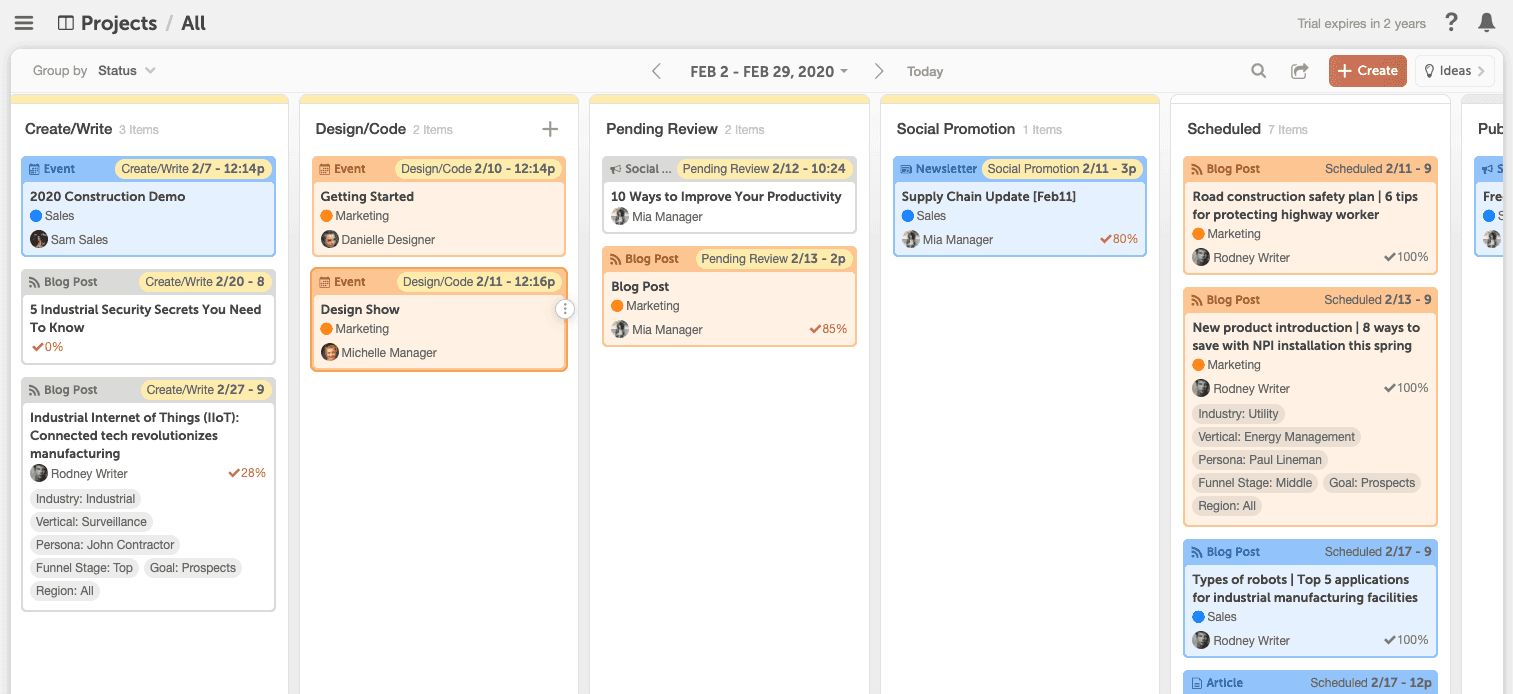1513x694 pixels.
Task: Click the Article document icon in Scheduled column
Action: [x=1197, y=683]
